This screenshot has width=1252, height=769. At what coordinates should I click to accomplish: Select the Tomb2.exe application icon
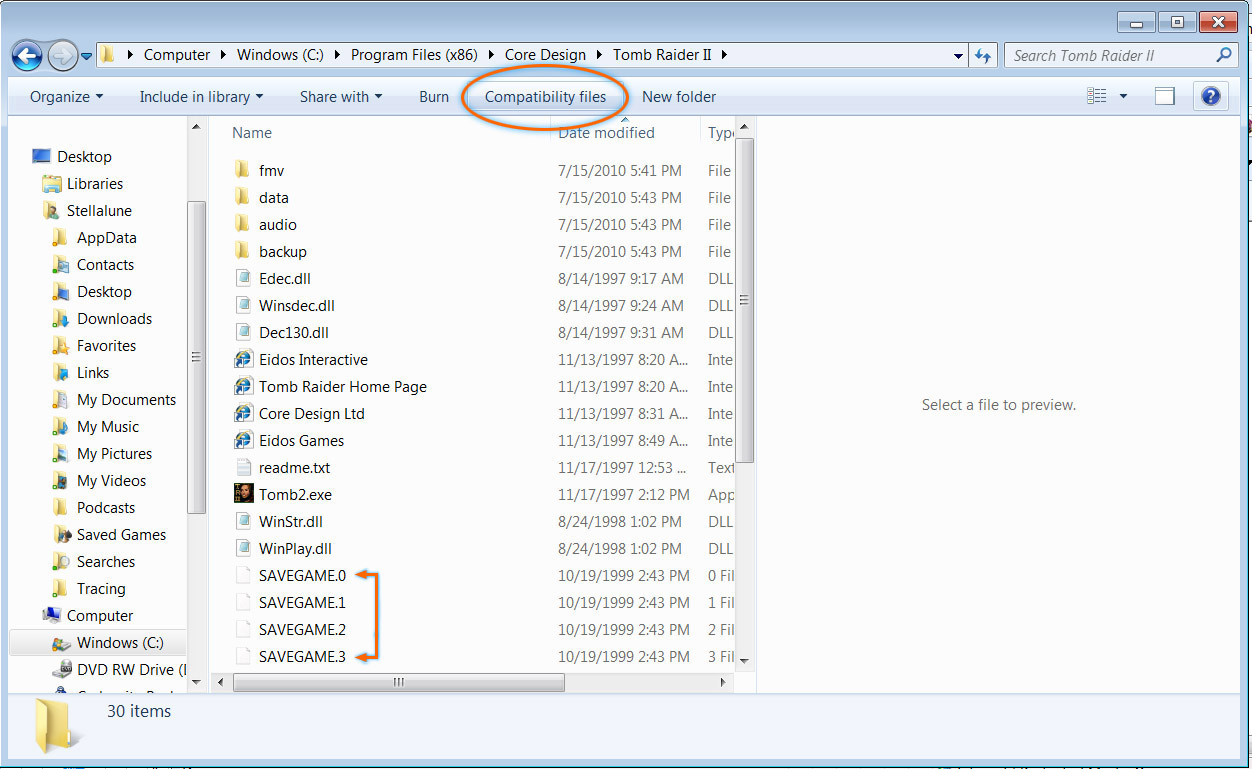tap(243, 494)
